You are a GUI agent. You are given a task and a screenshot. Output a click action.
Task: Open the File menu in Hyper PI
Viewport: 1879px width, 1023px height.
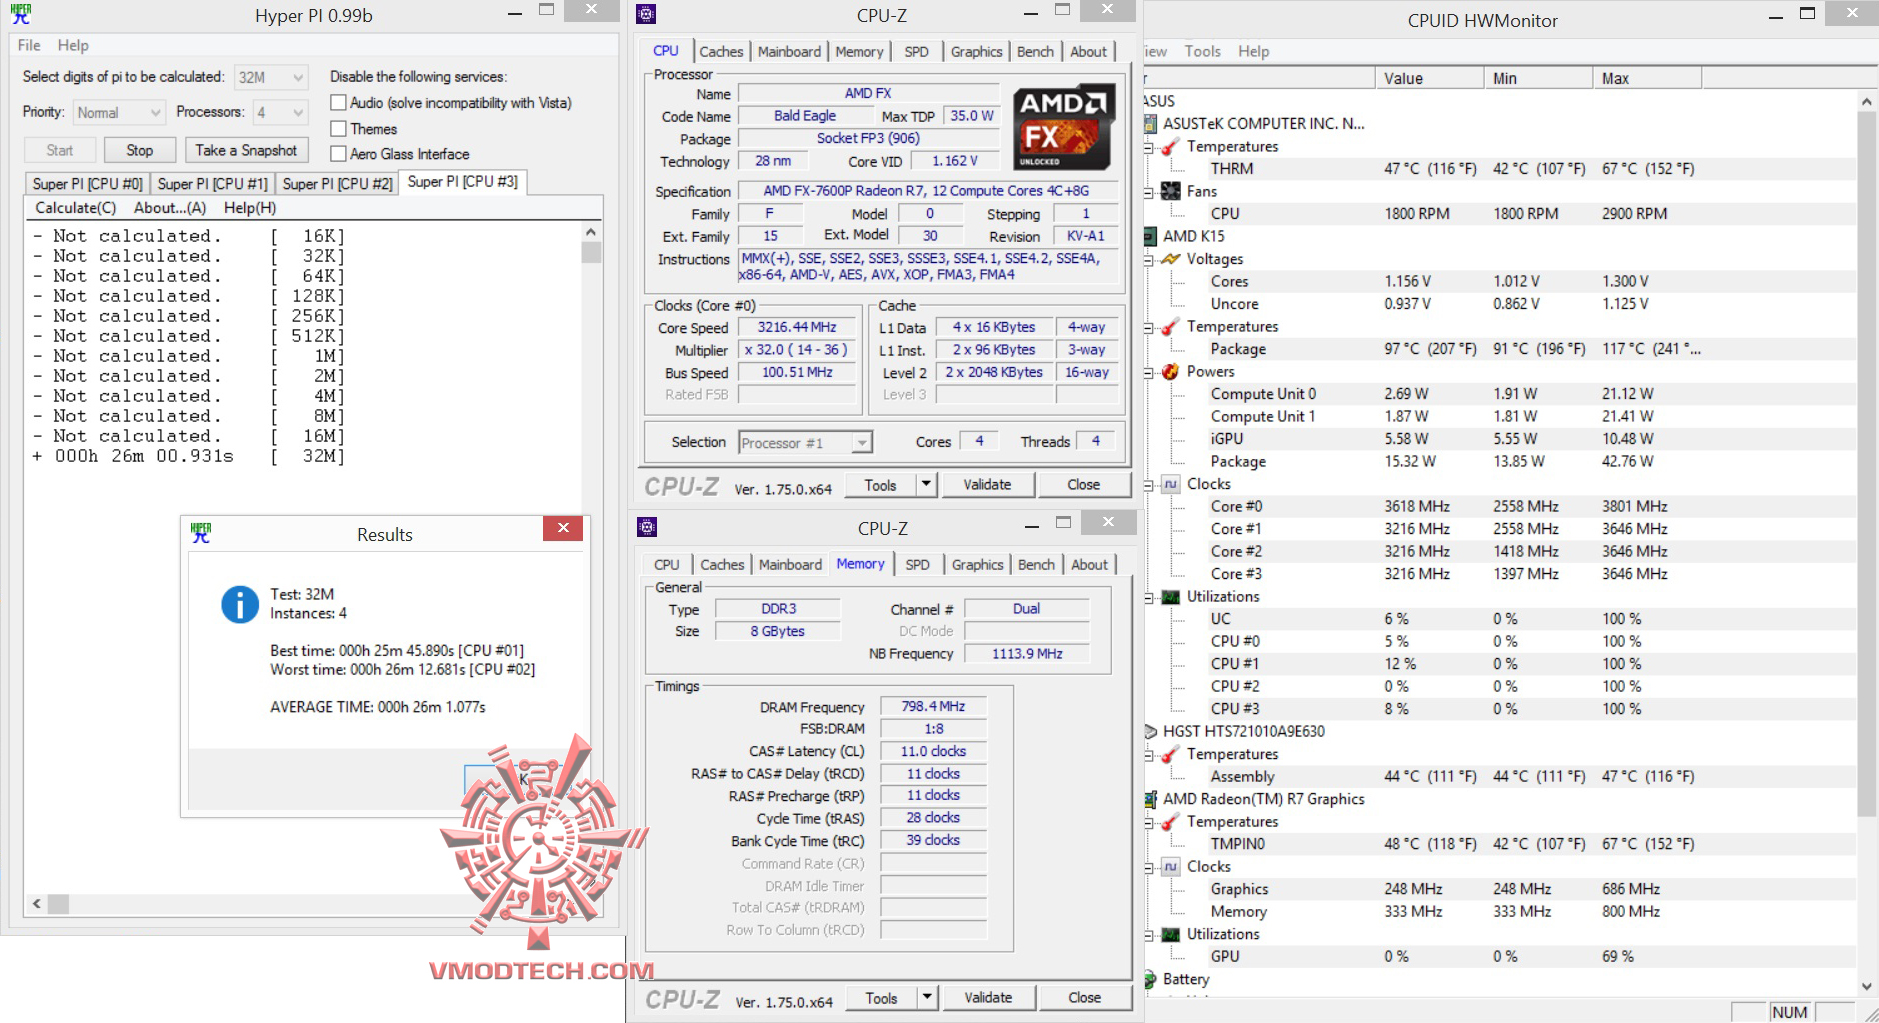pos(29,45)
